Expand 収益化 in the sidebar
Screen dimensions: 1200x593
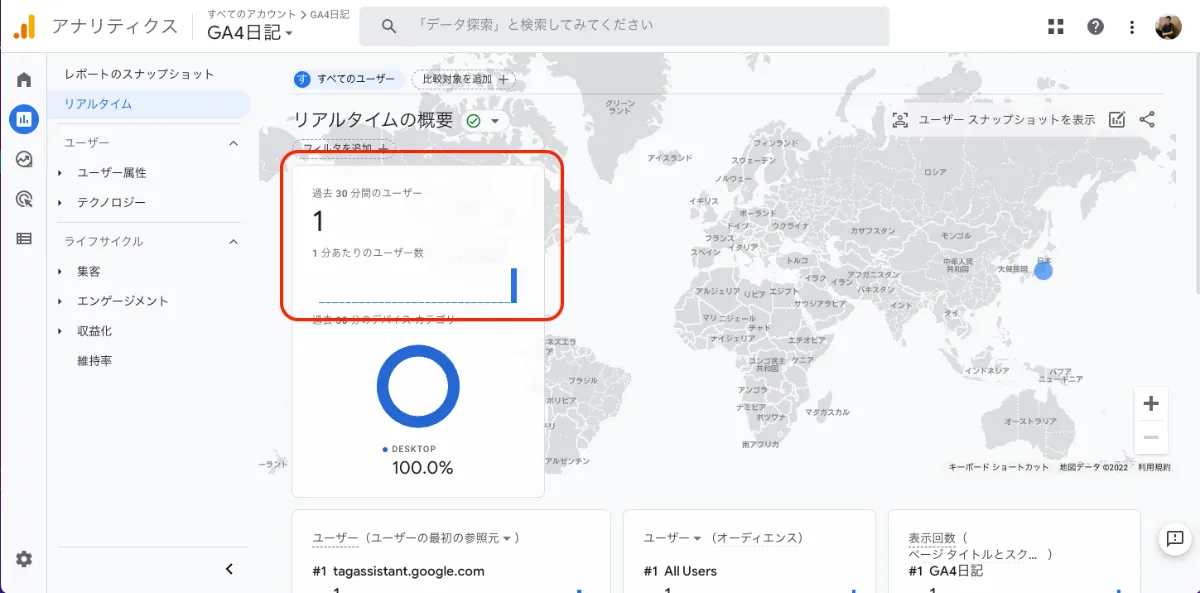point(60,331)
